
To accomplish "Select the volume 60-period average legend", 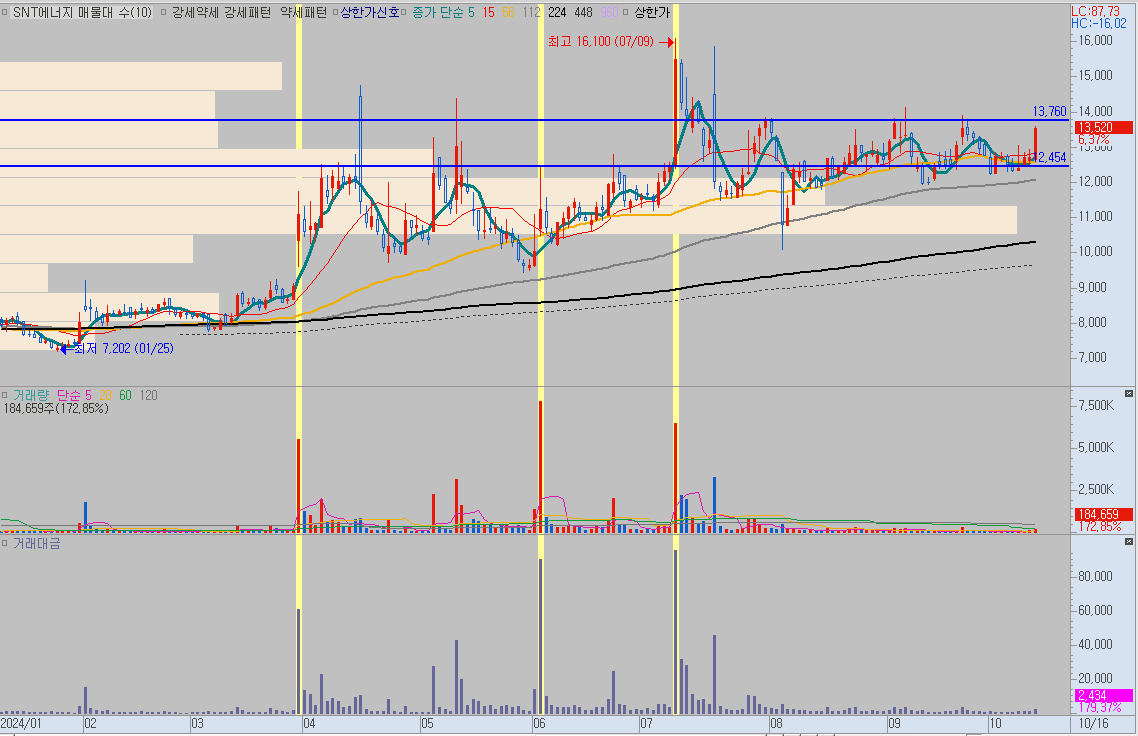I will [126, 396].
